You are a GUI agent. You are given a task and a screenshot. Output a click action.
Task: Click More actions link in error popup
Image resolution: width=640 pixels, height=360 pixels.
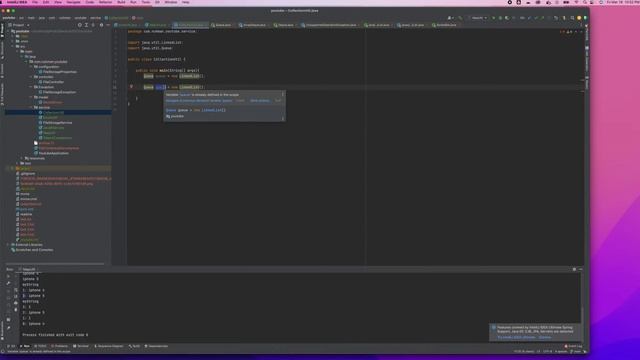coord(260,100)
